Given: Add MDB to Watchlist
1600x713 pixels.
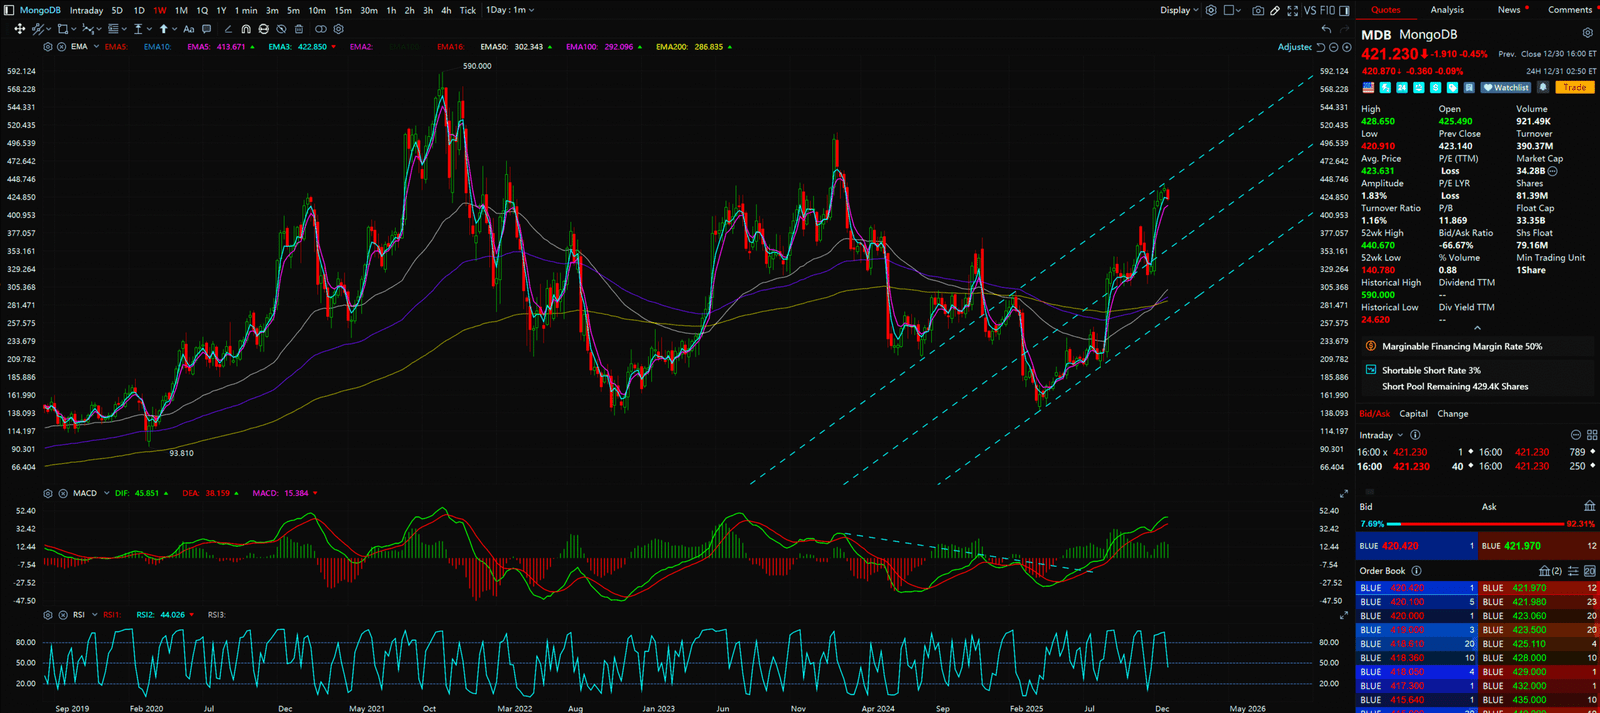Looking at the screenshot, I should coord(1506,88).
